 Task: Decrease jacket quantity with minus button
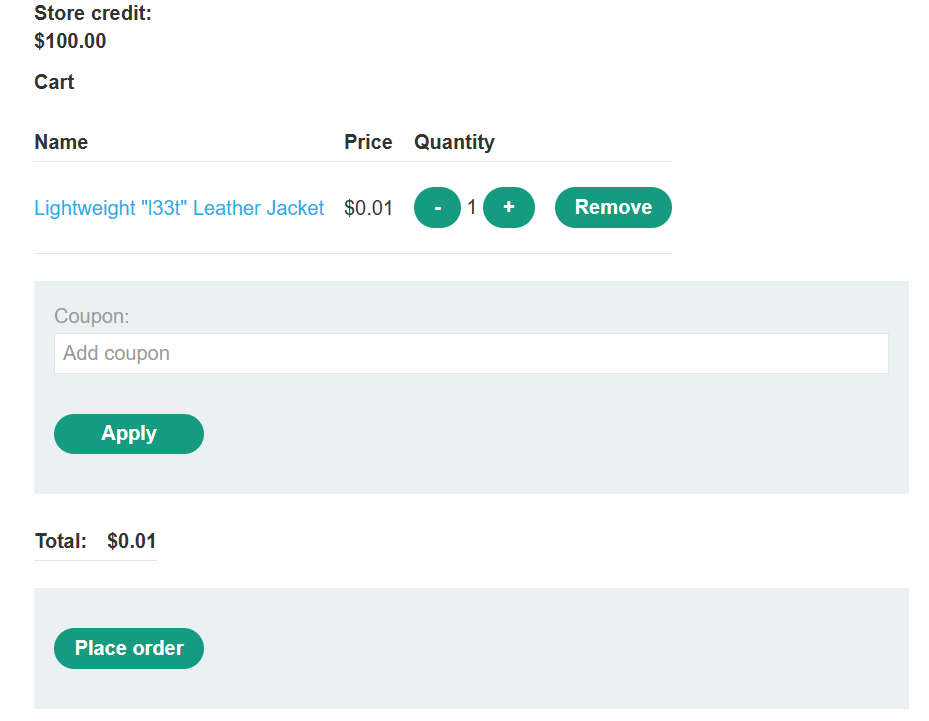pos(437,207)
